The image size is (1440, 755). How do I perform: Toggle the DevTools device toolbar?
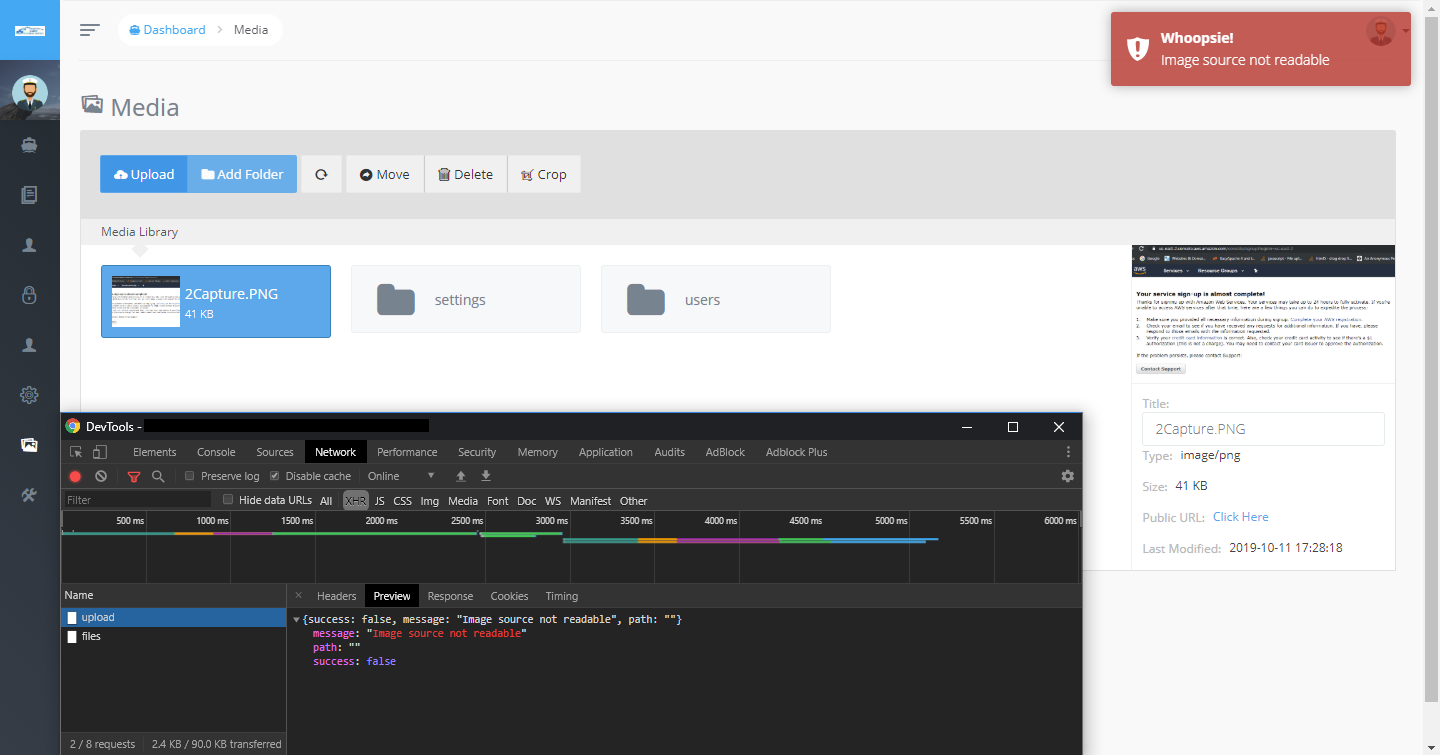[100, 452]
